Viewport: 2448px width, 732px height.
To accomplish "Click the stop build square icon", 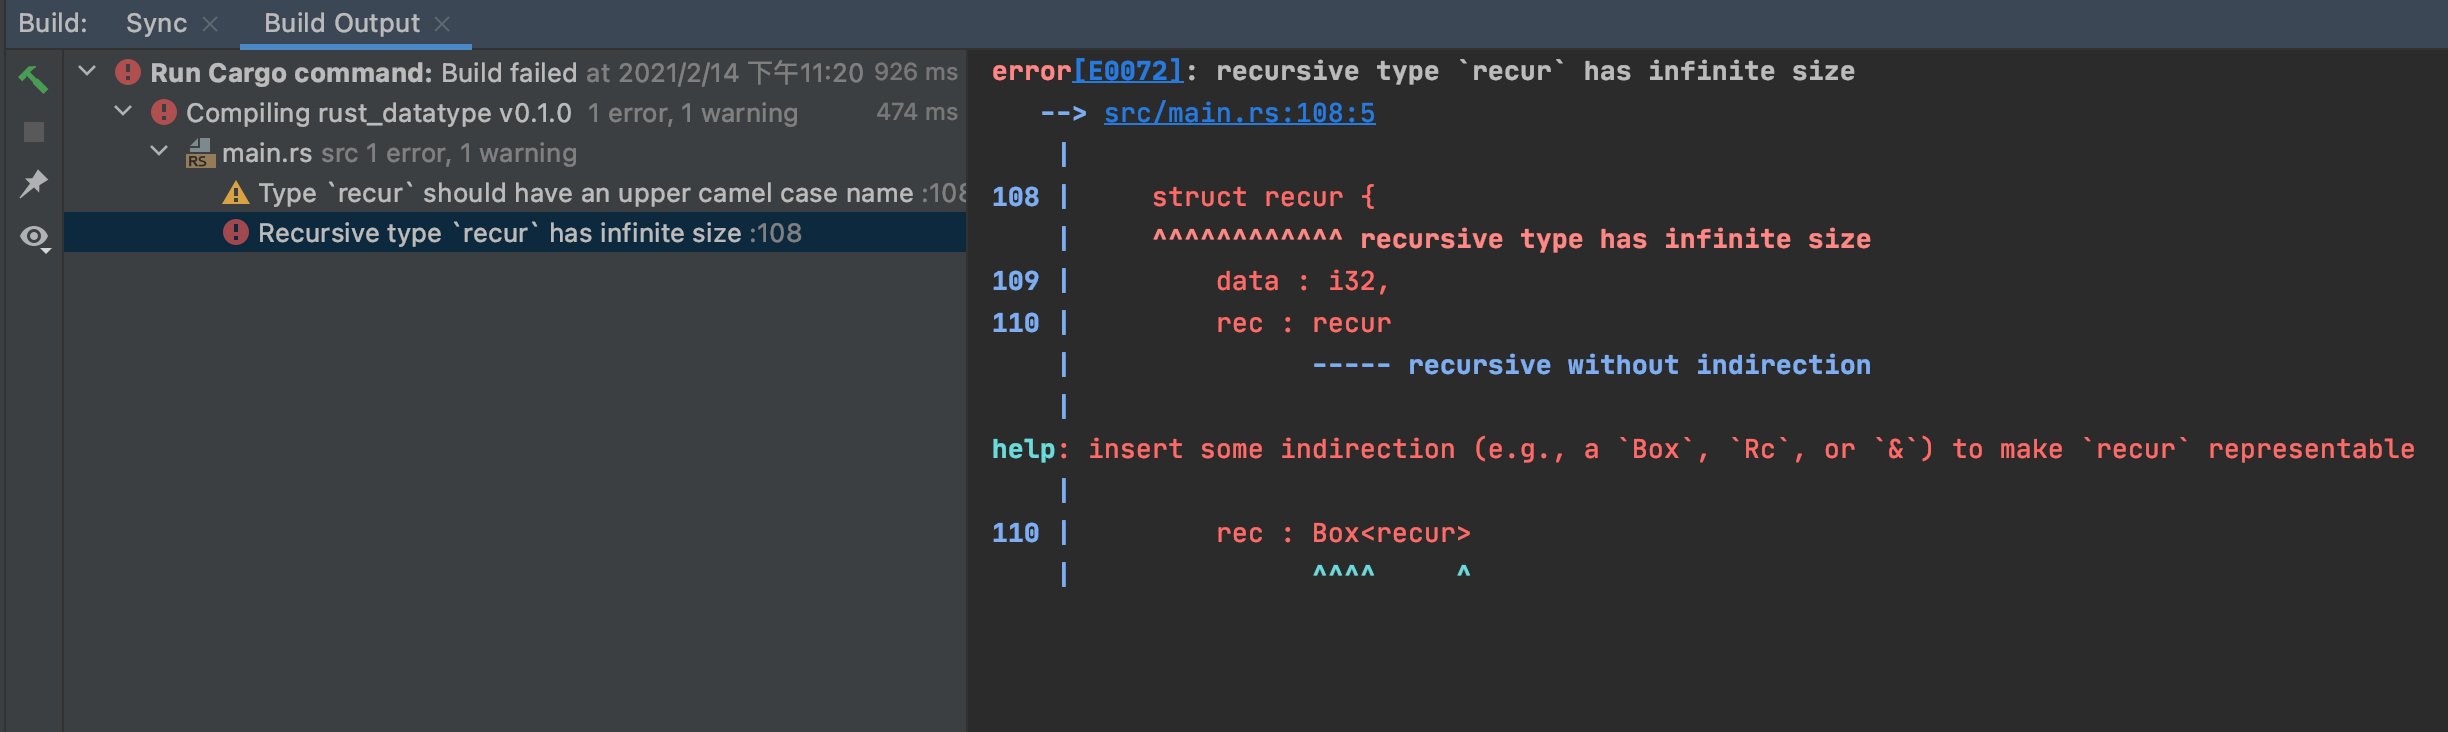I will [34, 132].
